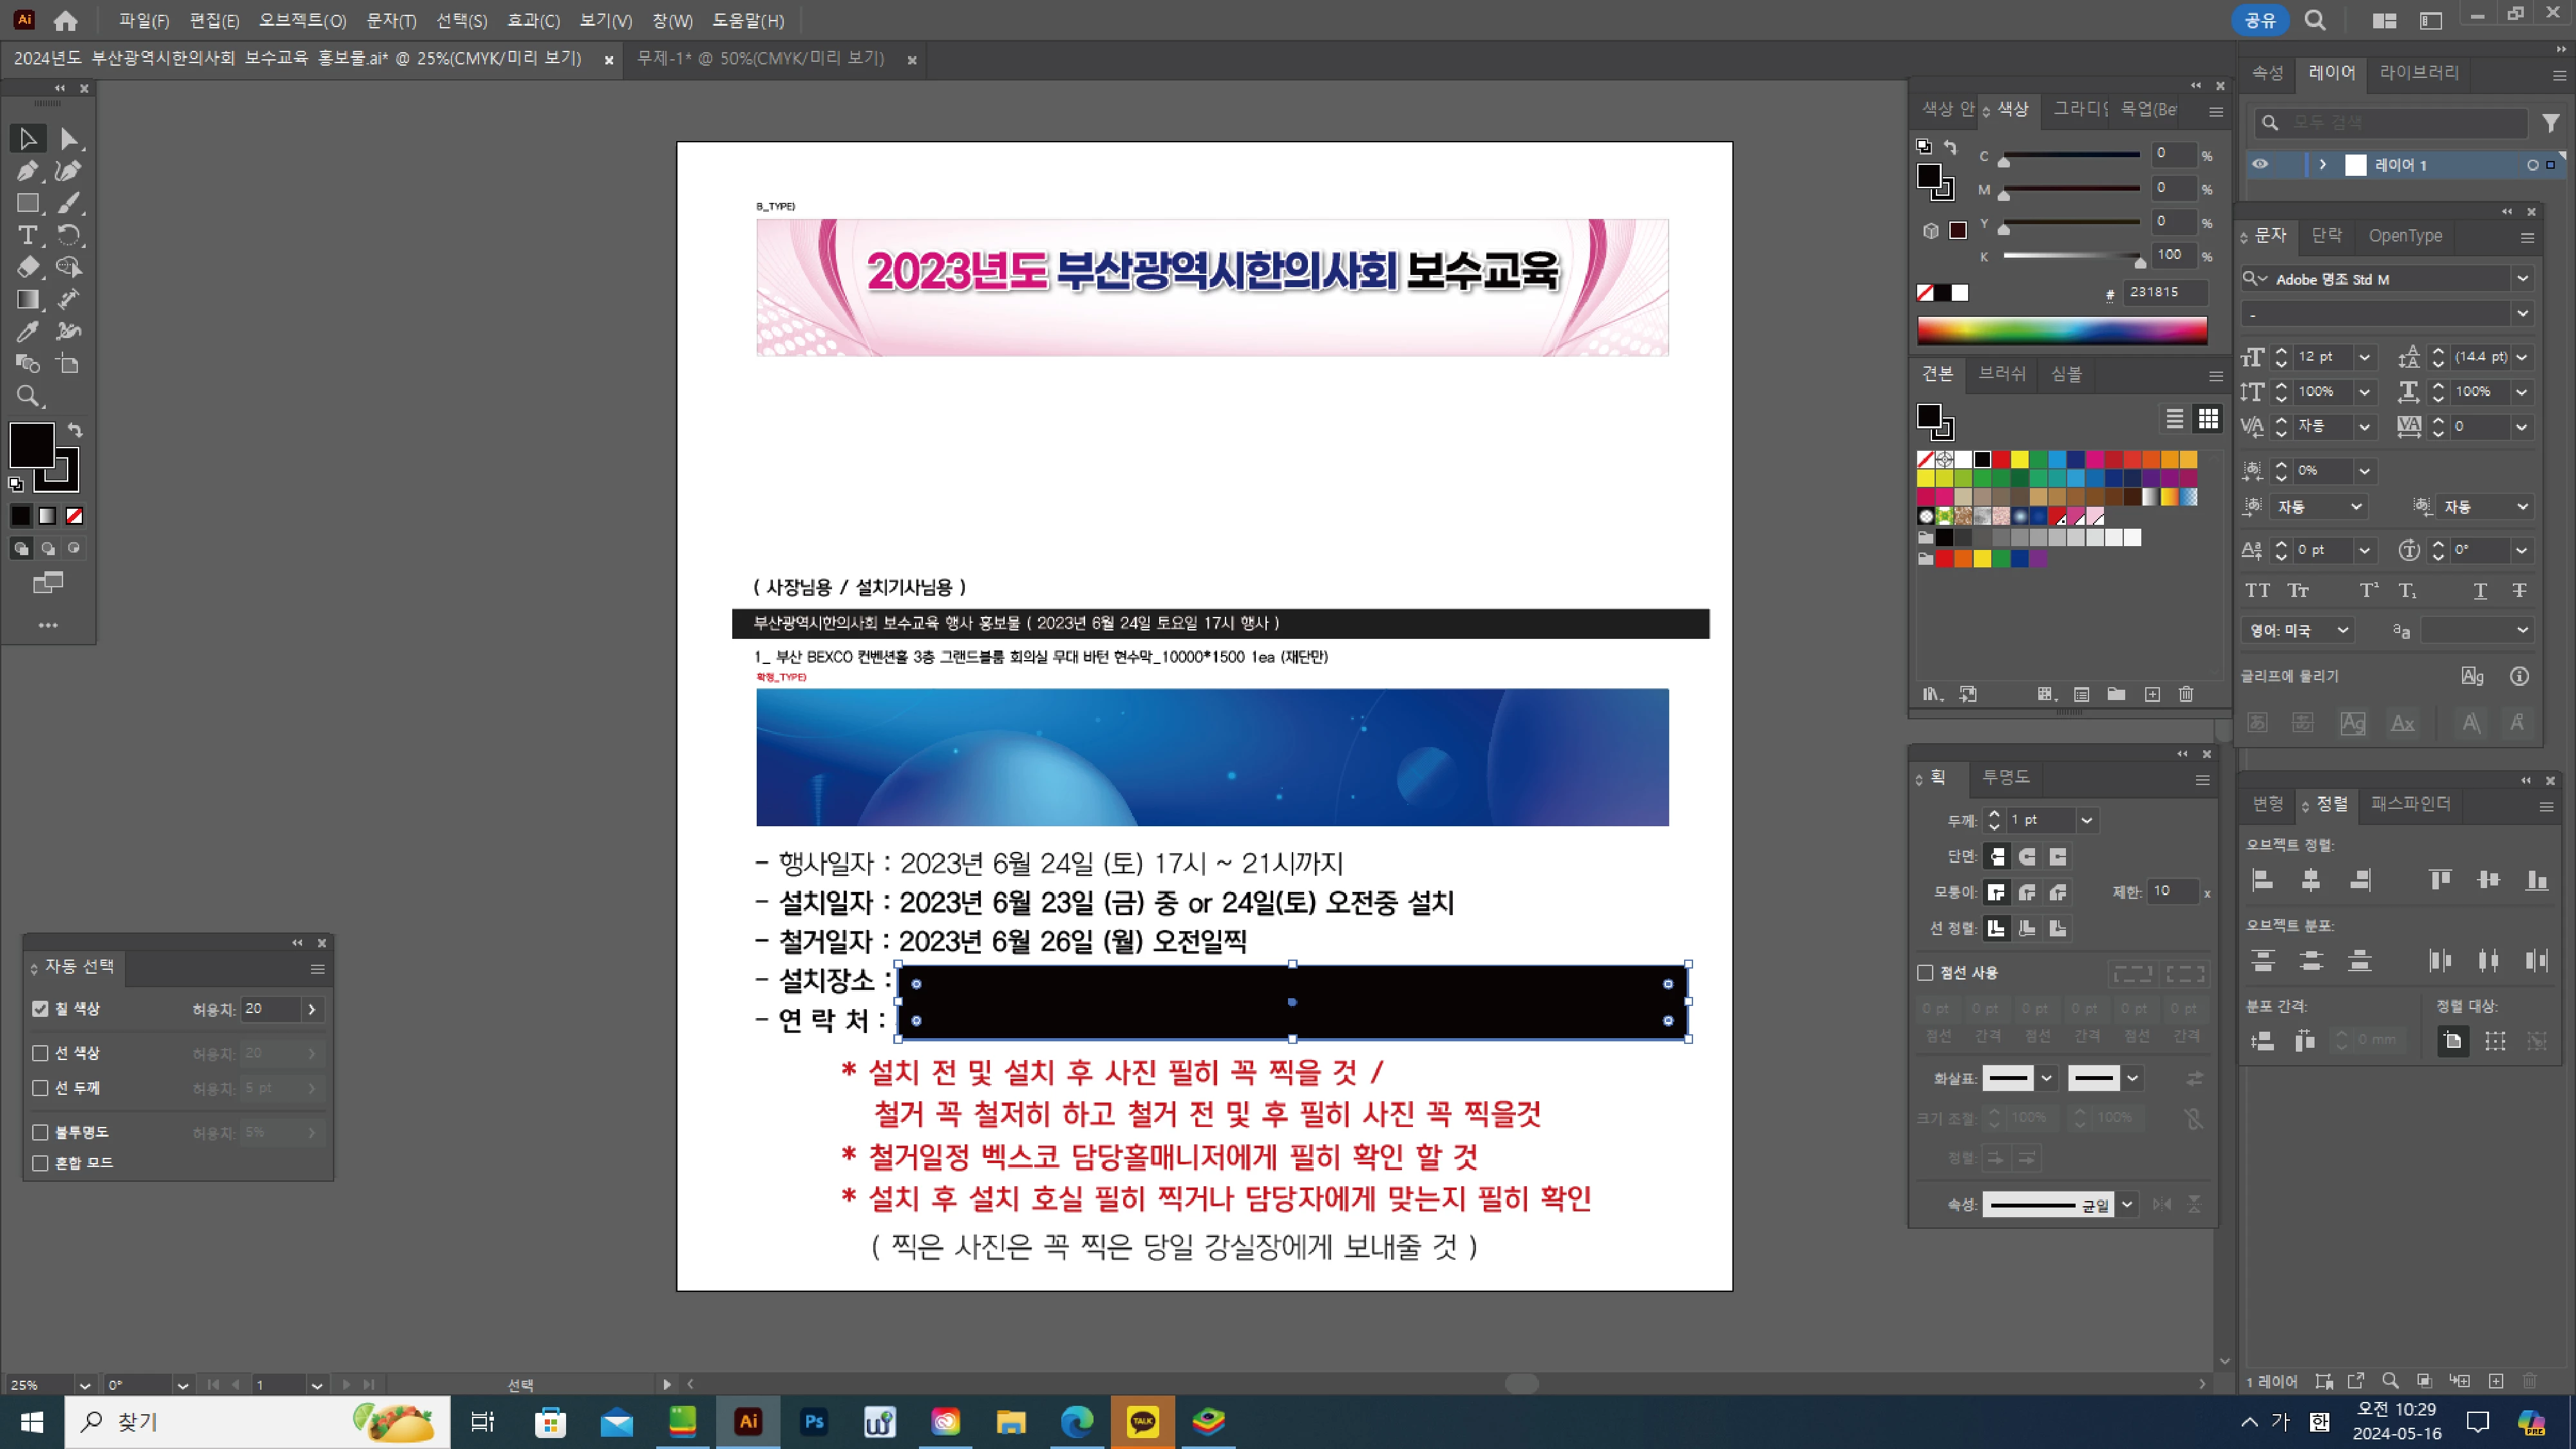
Task: Delete swatch with trash icon
Action: [x=2186, y=694]
